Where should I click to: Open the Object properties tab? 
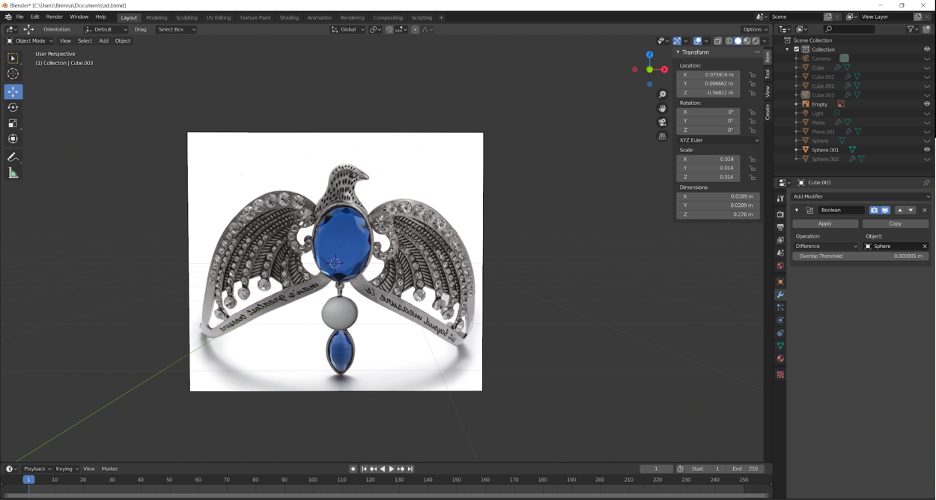780,281
